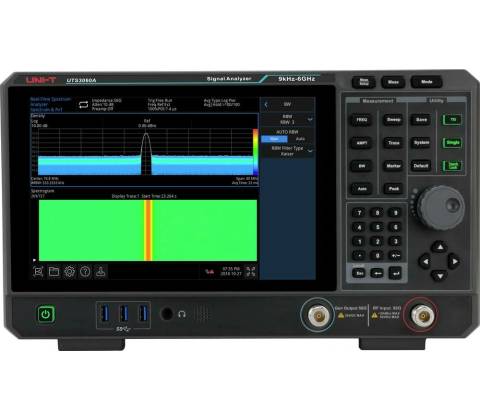This screenshot has height=420, width=480.
Task: Hit the number 0 key
Action: (x=377, y=256)
